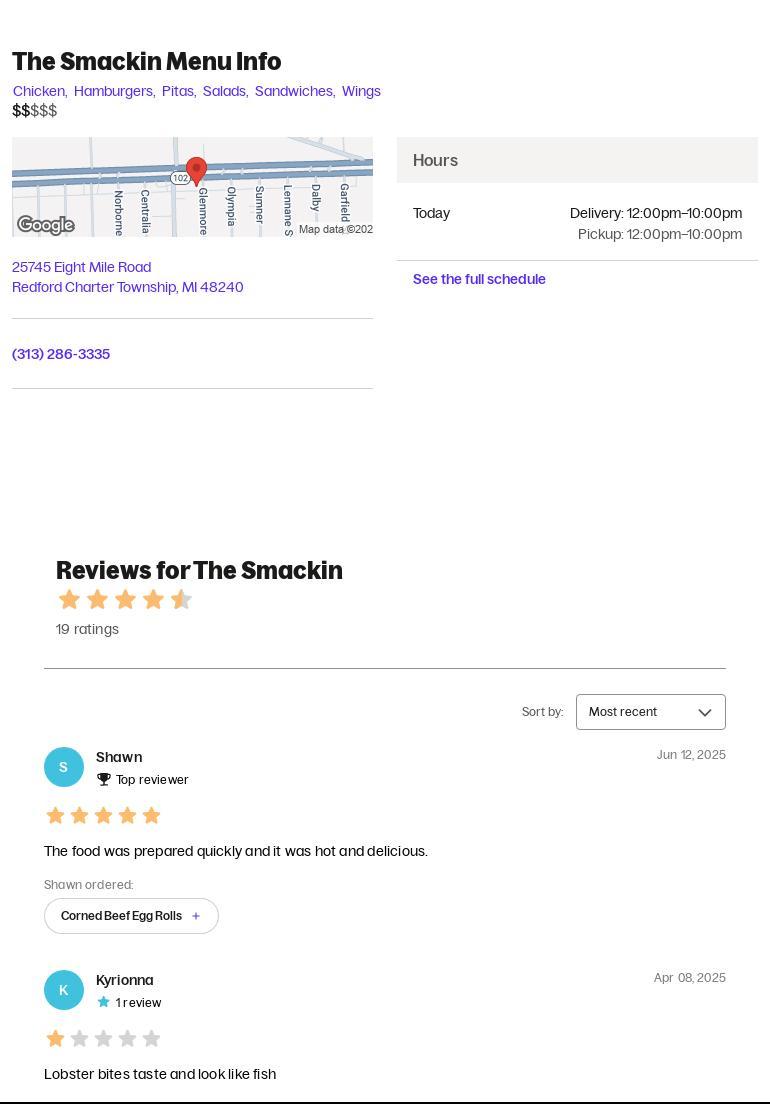Click the $$ price rating indicator
This screenshot has width=770, height=1104.
(22, 111)
